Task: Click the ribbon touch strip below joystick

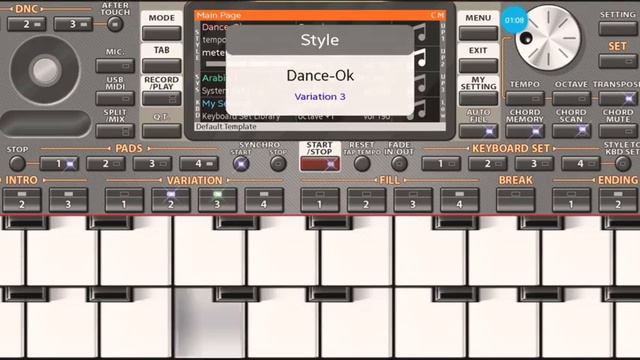Action: [45, 123]
